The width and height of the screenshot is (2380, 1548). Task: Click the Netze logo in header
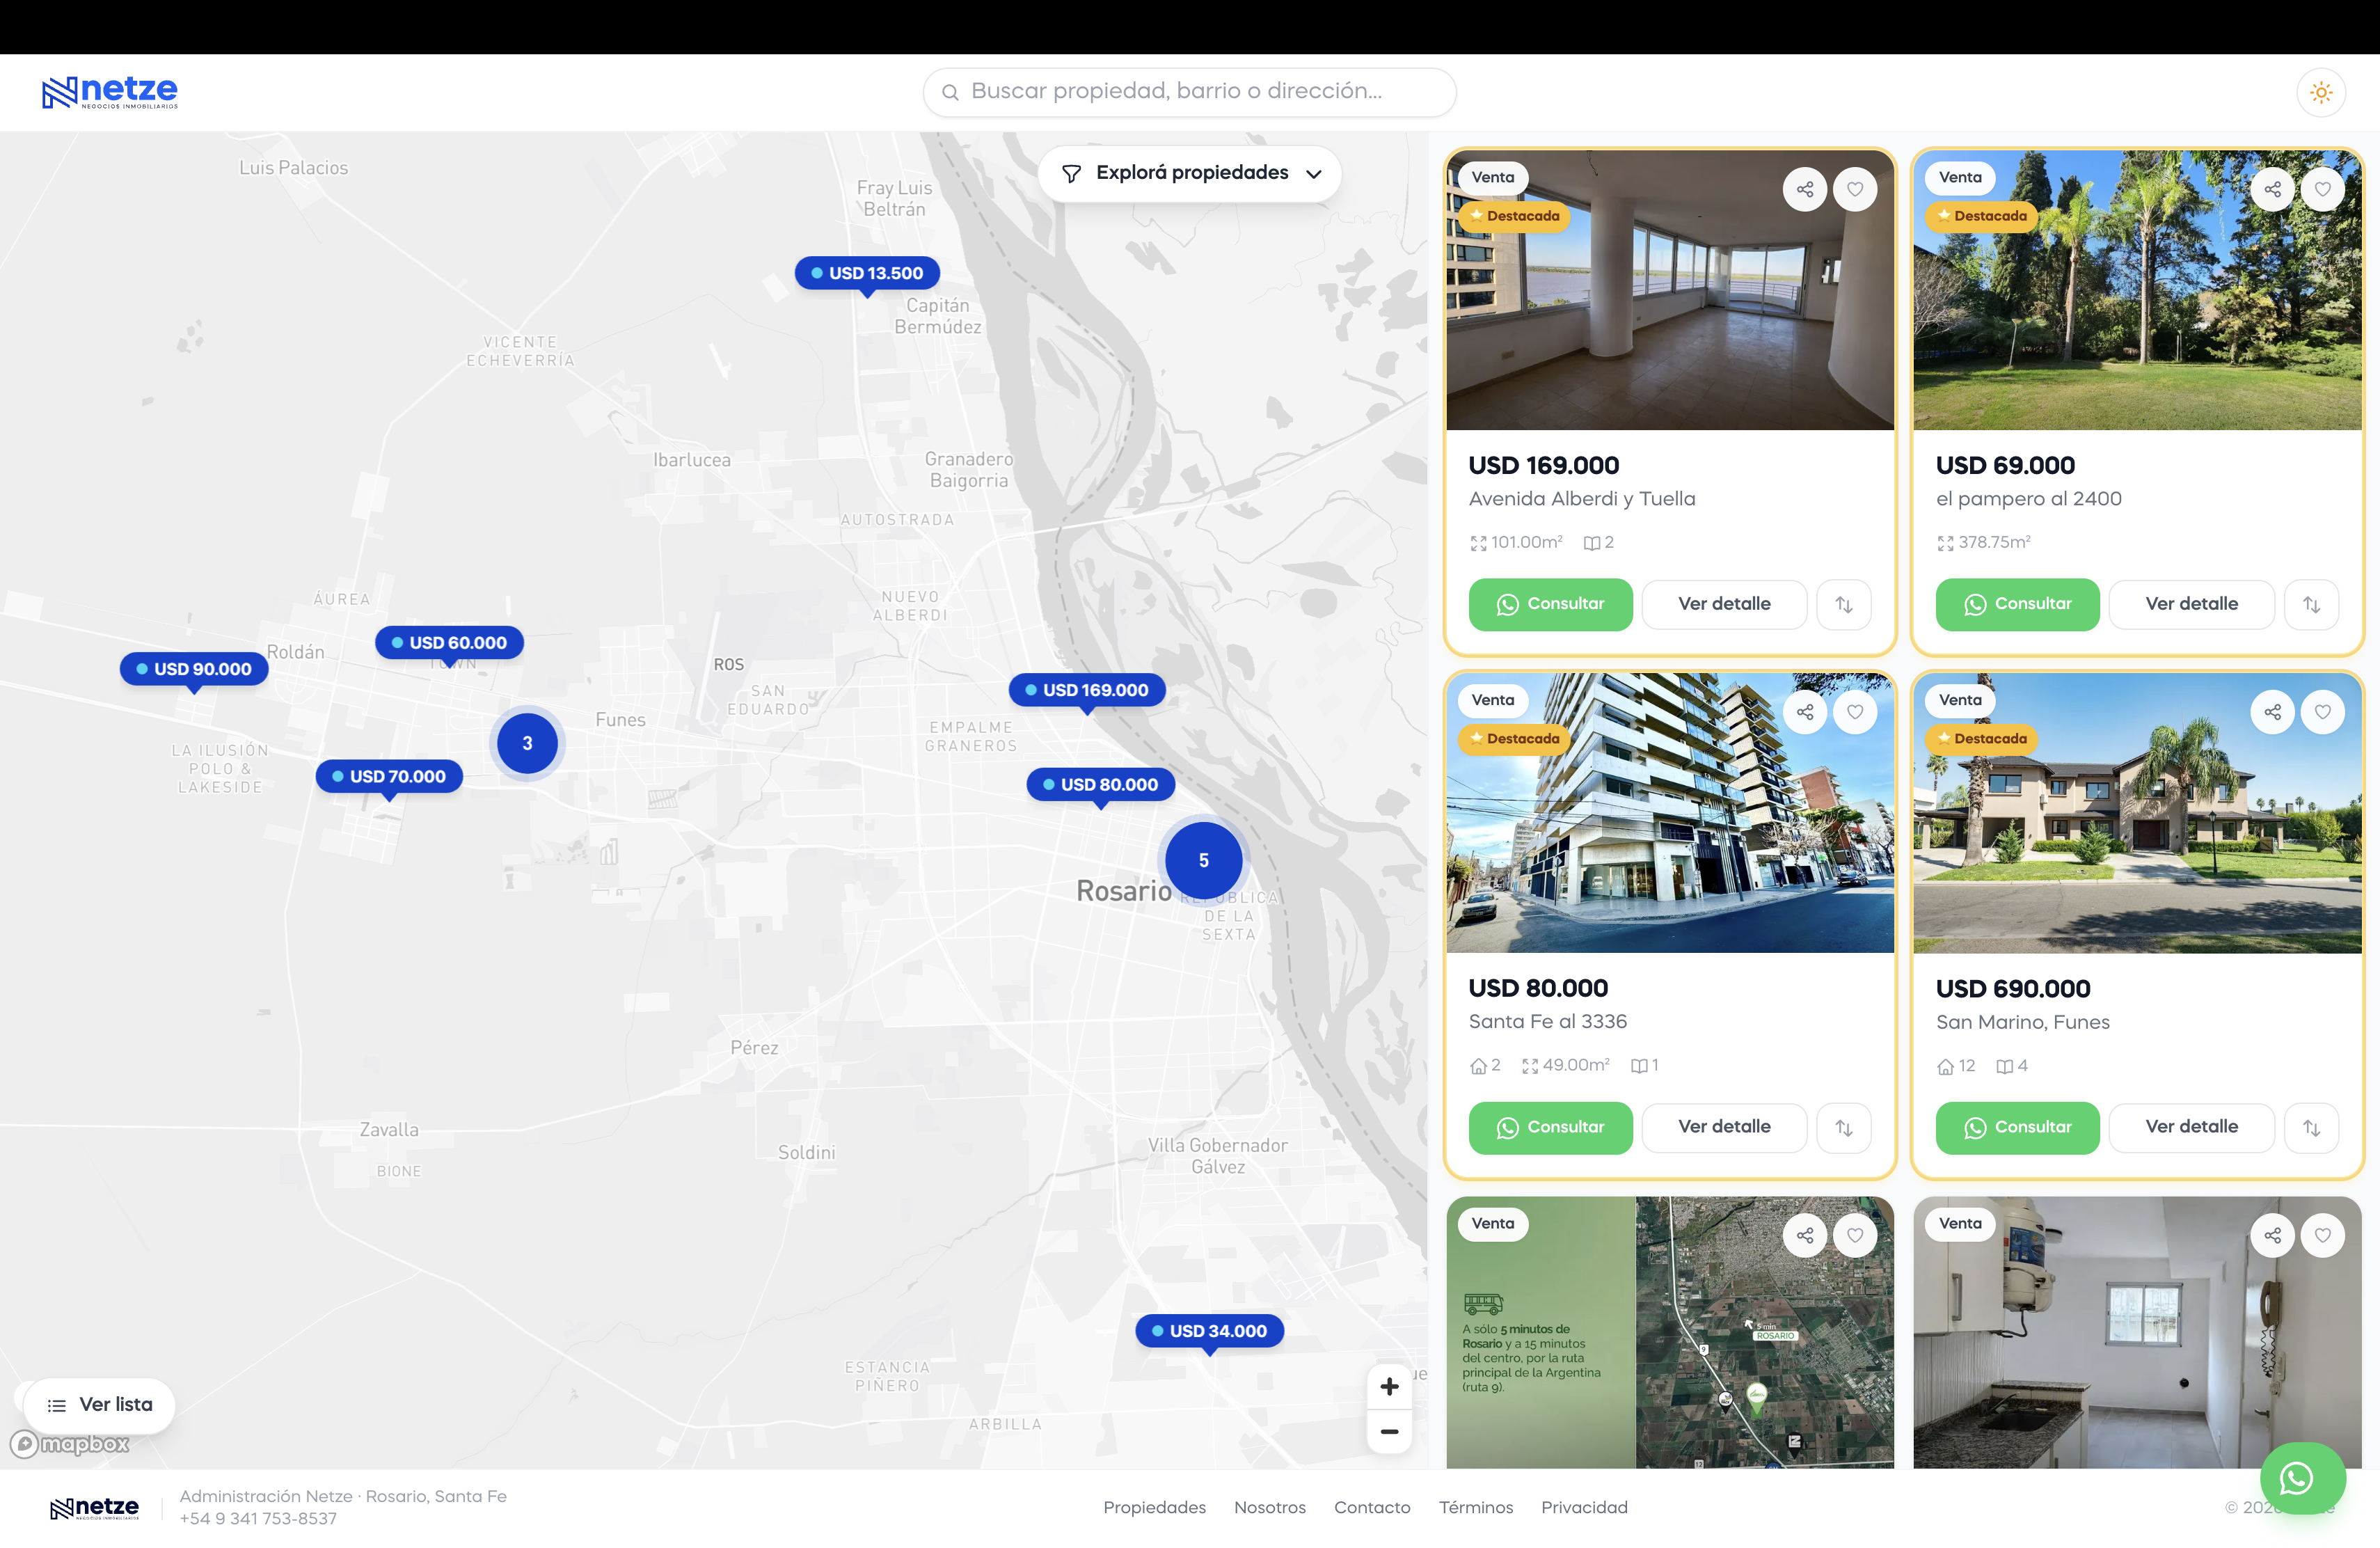[x=110, y=92]
